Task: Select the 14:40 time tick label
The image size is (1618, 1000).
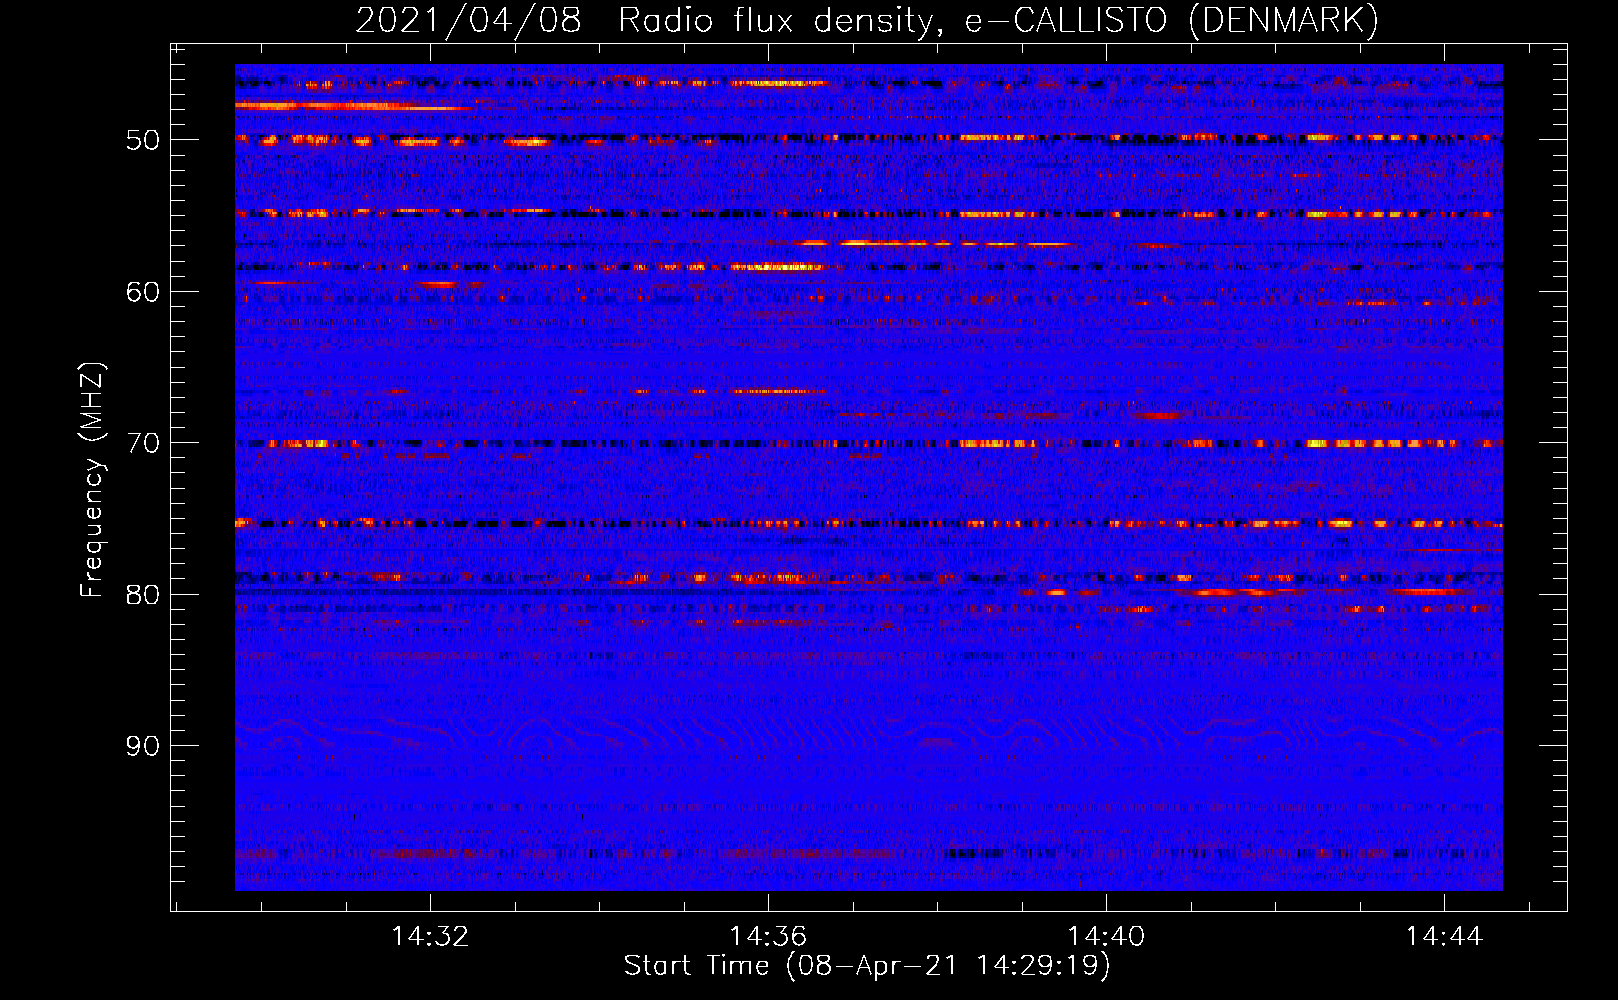Action: [1106, 937]
